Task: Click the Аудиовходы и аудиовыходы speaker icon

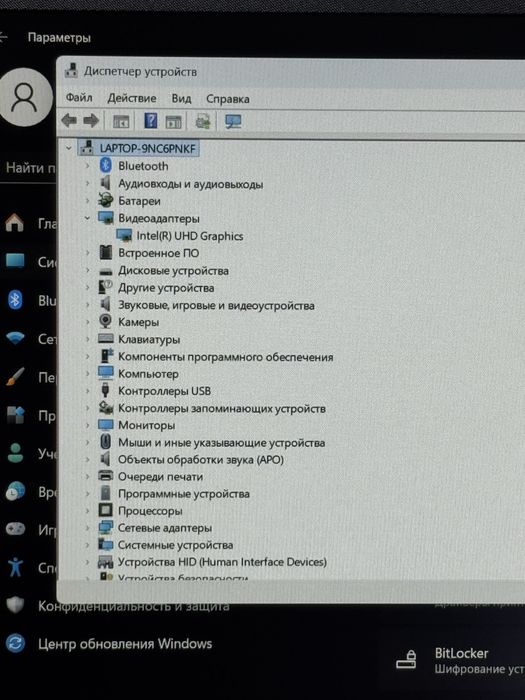Action: pos(105,183)
